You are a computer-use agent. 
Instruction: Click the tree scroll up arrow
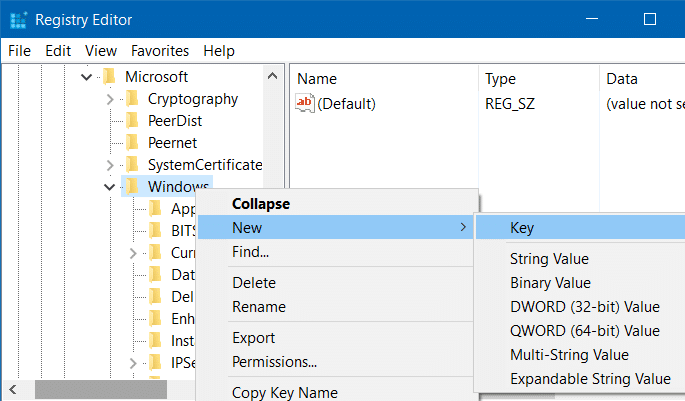(x=273, y=76)
